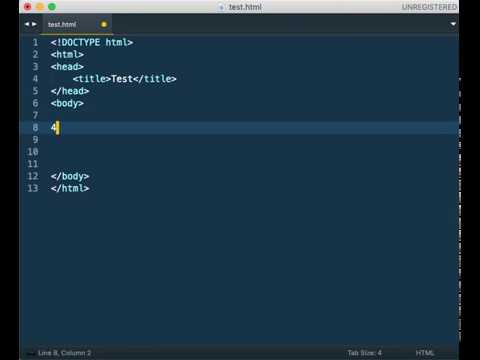This screenshot has height=360, width=480.
Task: Jump back with the left tab arrow
Action: [x=27, y=24]
